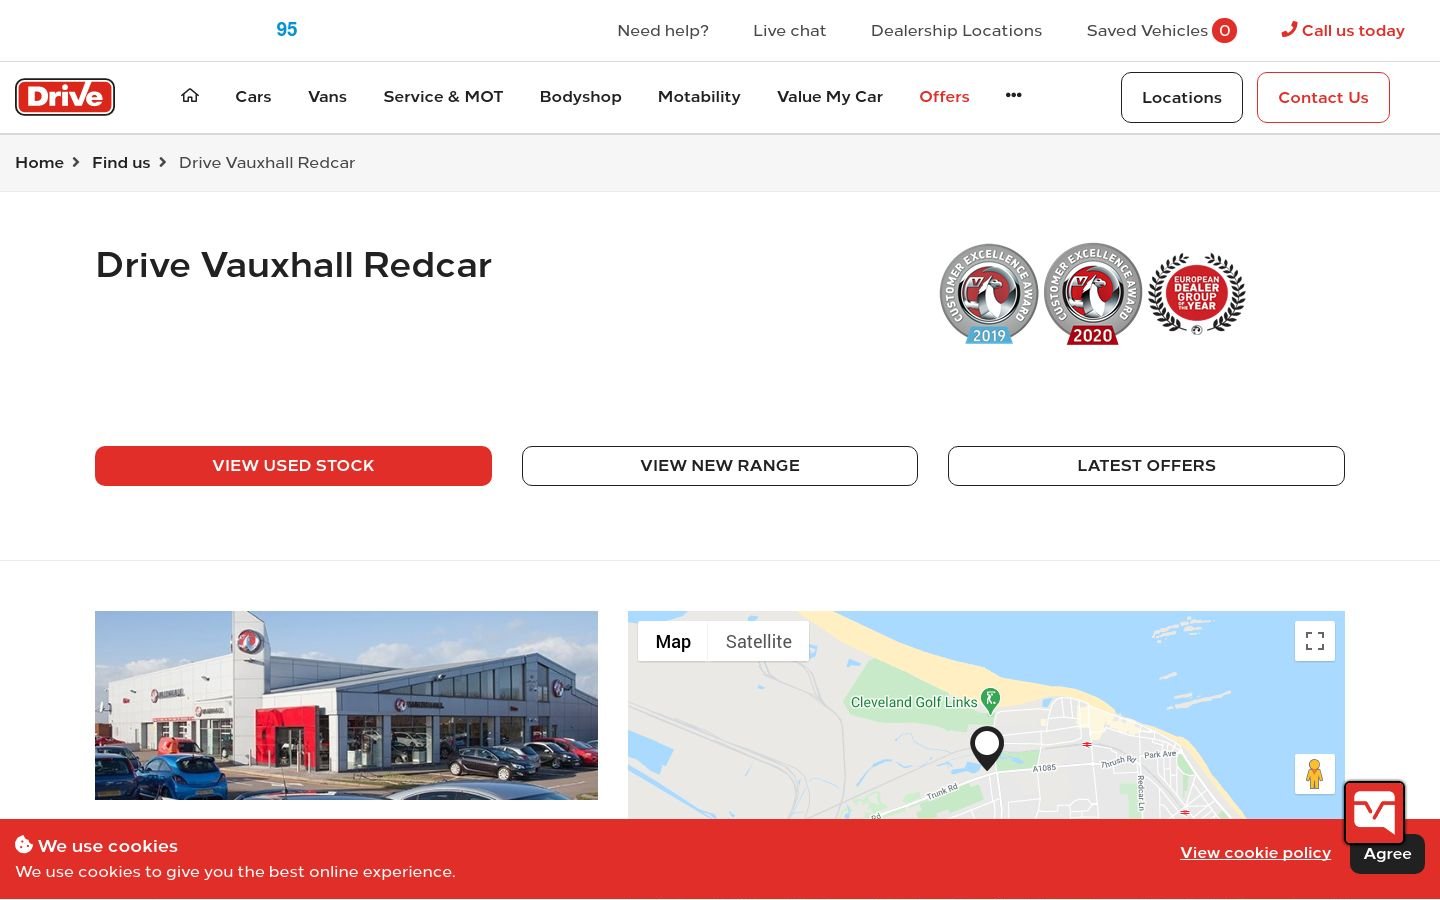Click the Drive logo

(x=65, y=97)
